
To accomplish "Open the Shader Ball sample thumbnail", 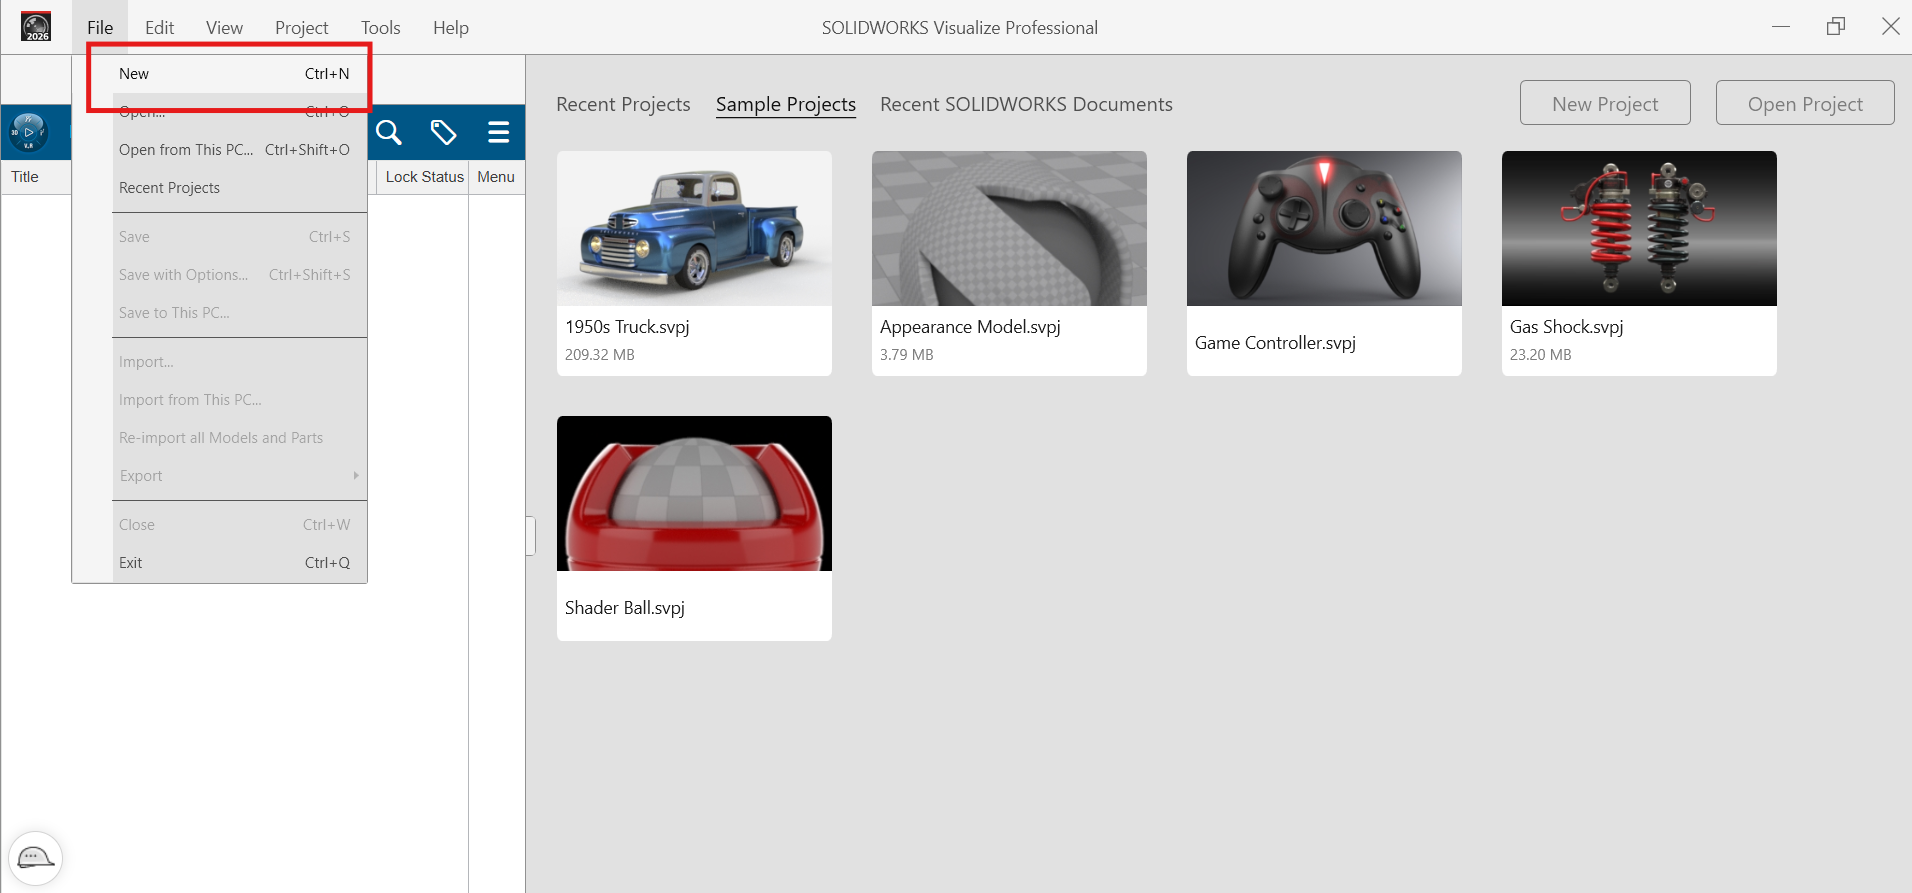I will [x=694, y=493].
